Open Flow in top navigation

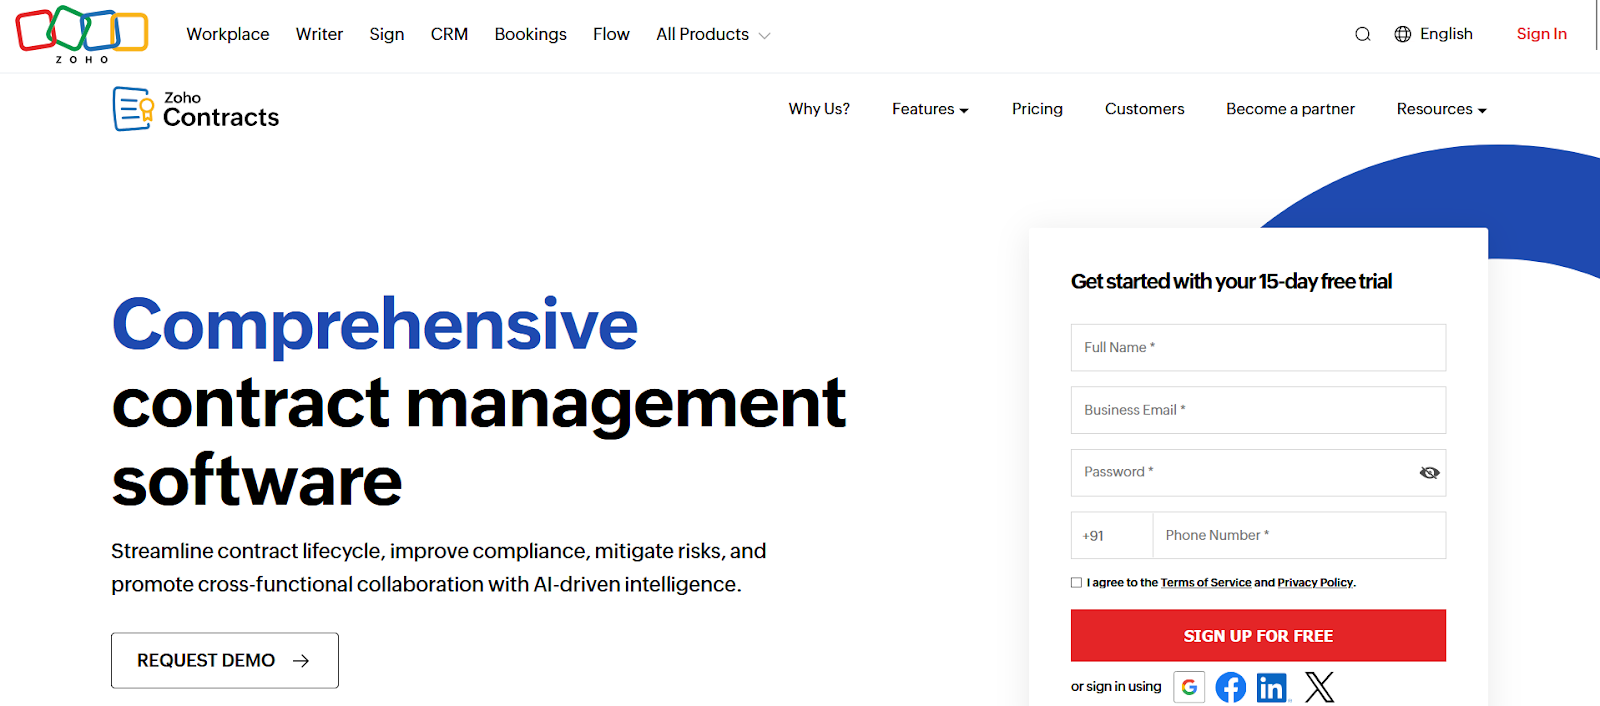[611, 34]
